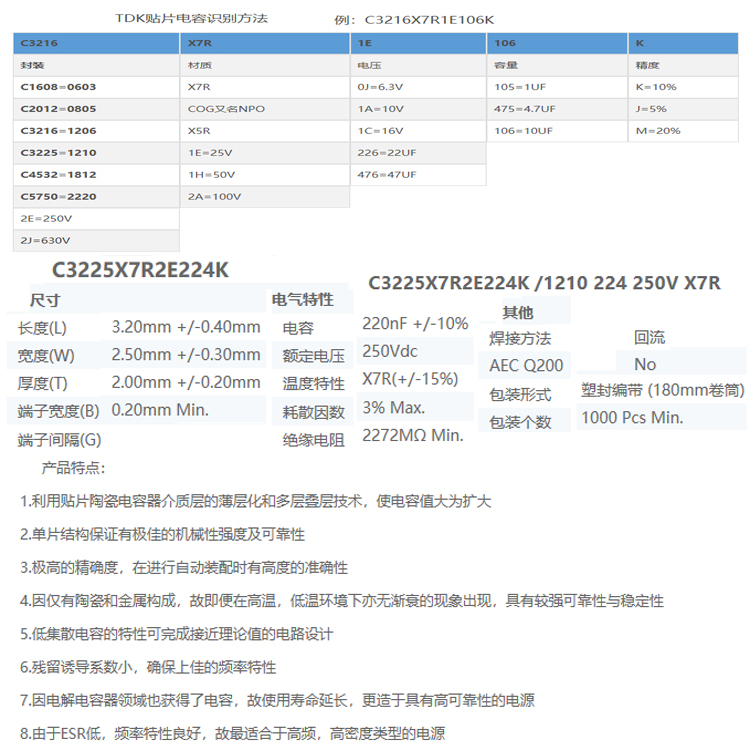Screen dimensions: 750x750
Task: Click the 1H=50V cell
Action: click(265, 175)
